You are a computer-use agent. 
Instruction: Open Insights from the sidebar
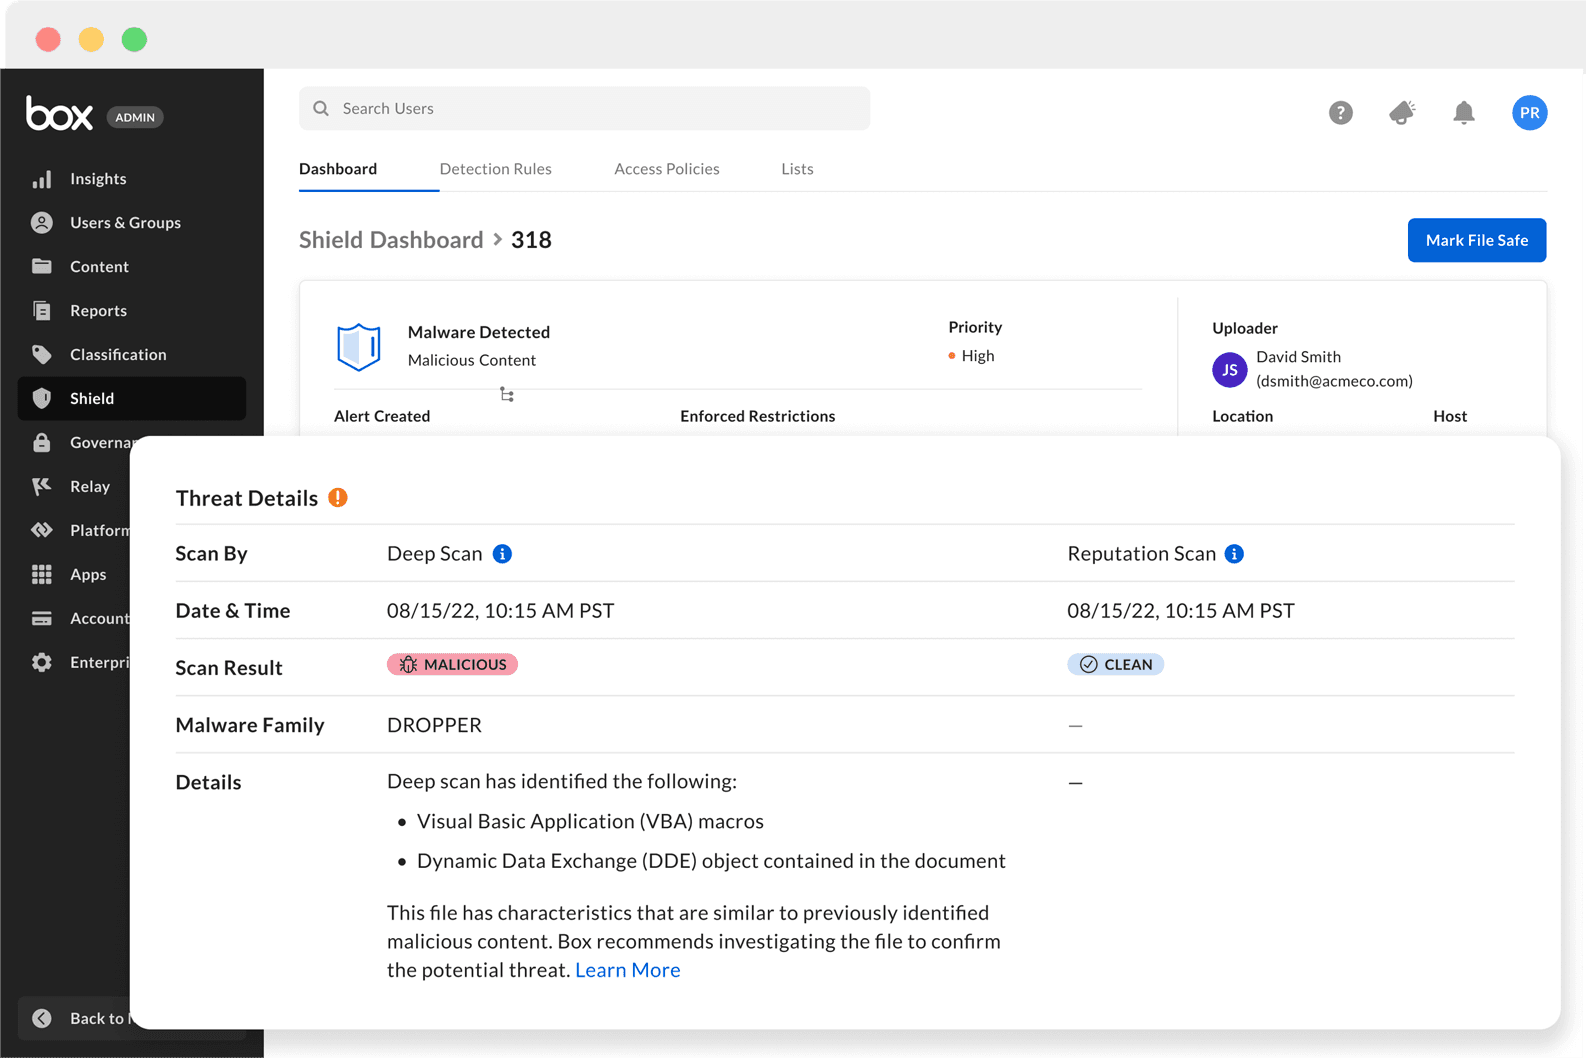click(98, 179)
